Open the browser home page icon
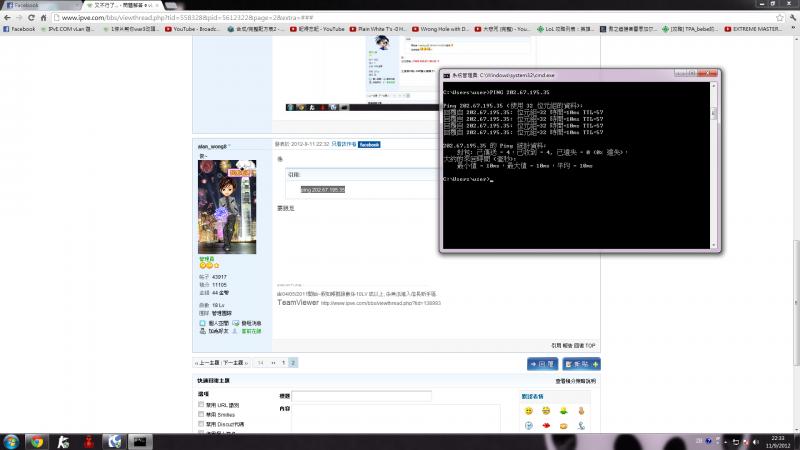Image resolution: width=800 pixels, height=450 pixels. (43, 18)
